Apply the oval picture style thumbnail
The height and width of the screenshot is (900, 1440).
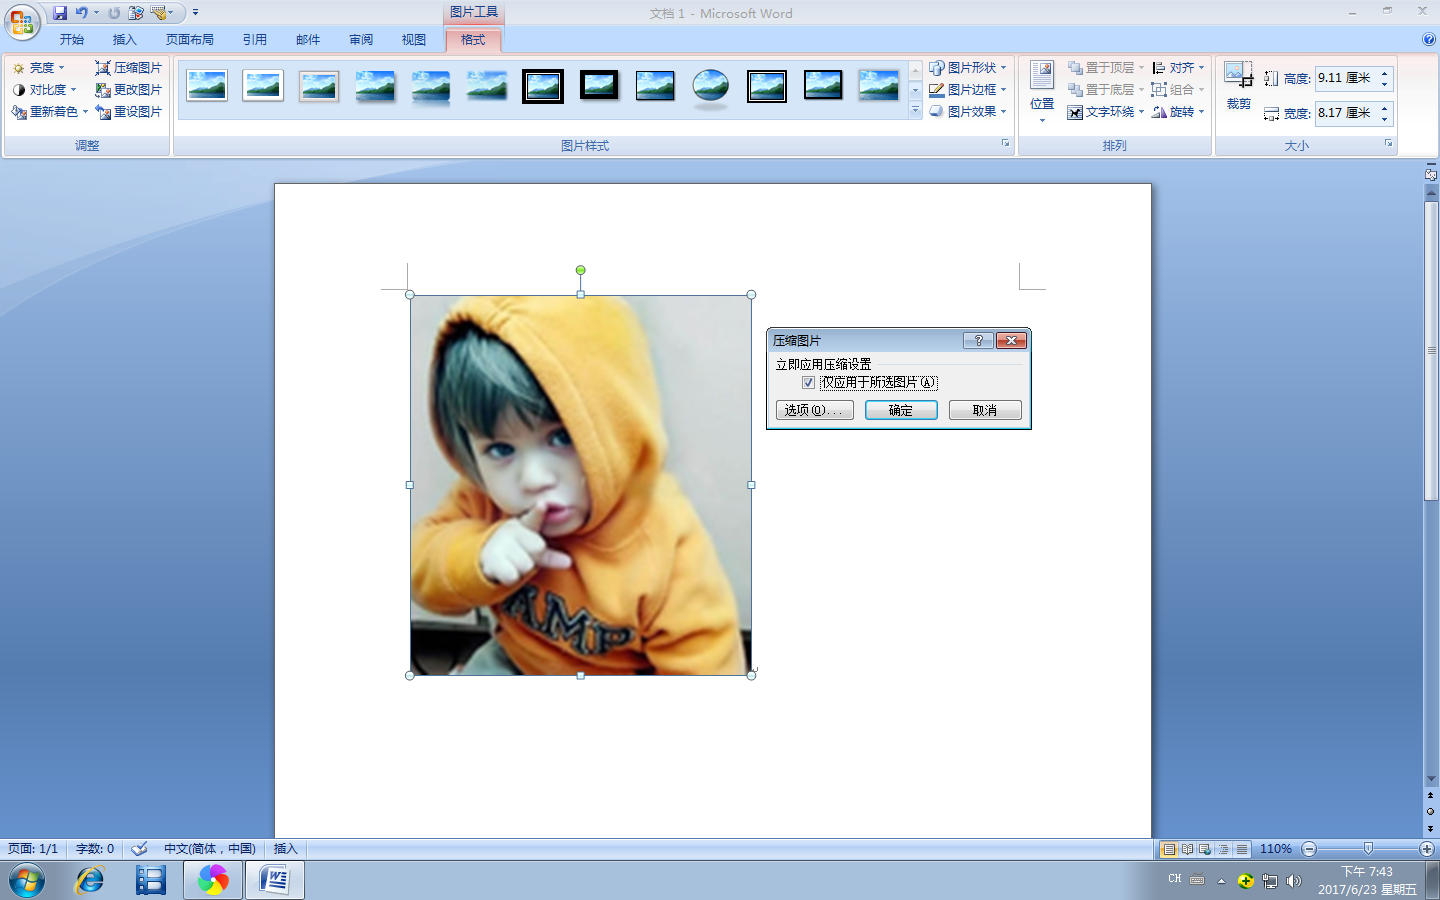click(x=711, y=86)
